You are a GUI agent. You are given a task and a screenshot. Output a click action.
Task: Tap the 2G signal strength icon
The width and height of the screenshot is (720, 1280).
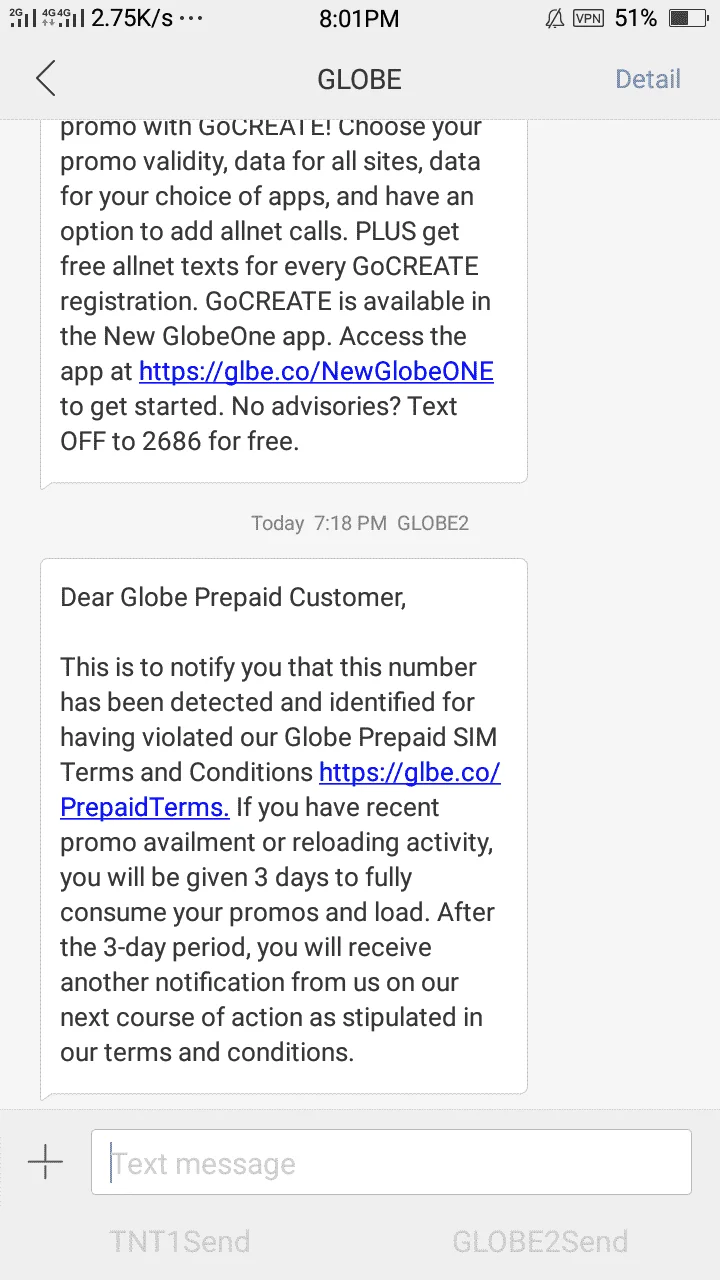[x=22, y=17]
